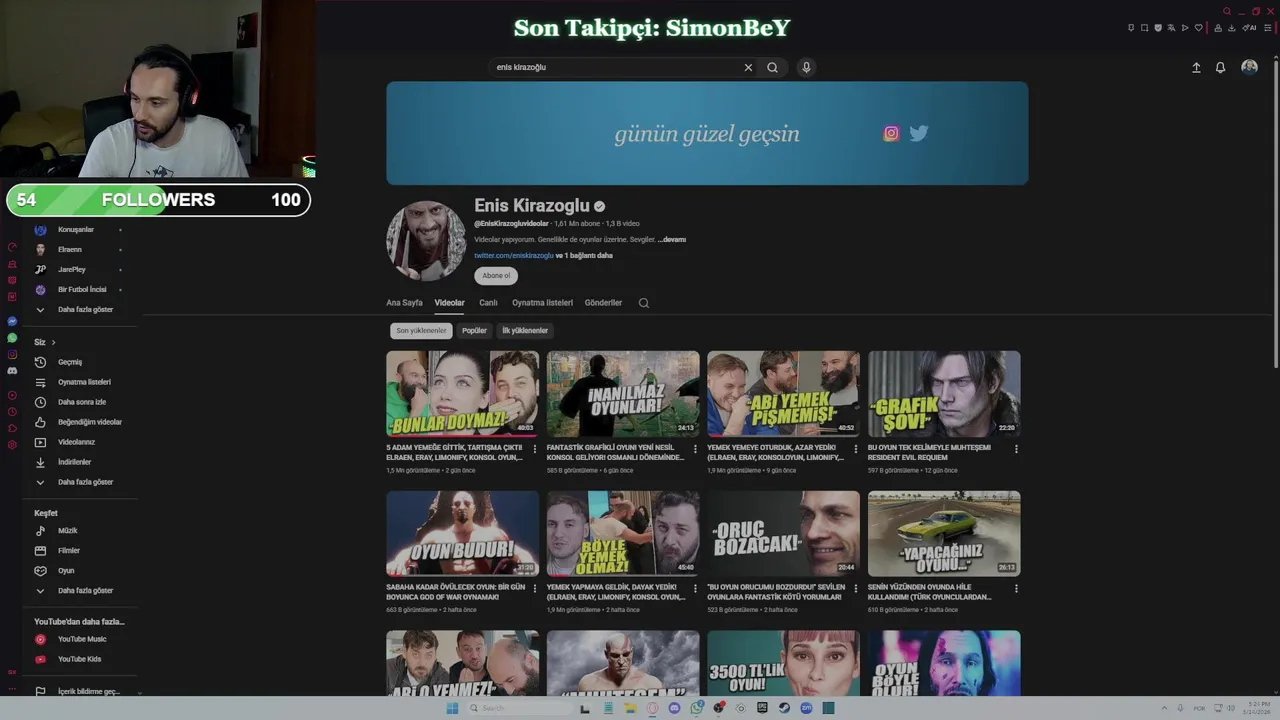1280x720 pixels.
Task: Take a snapshot with browser toolbar icon
Action: click(x=1144, y=28)
